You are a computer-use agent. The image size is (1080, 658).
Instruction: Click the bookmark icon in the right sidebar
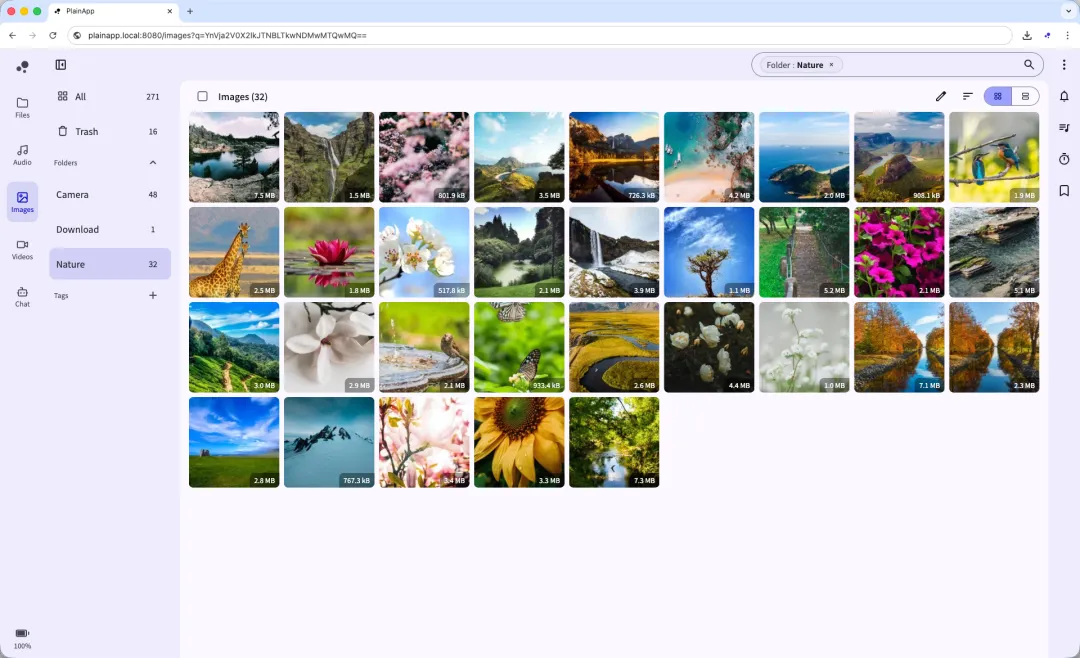coord(1063,190)
